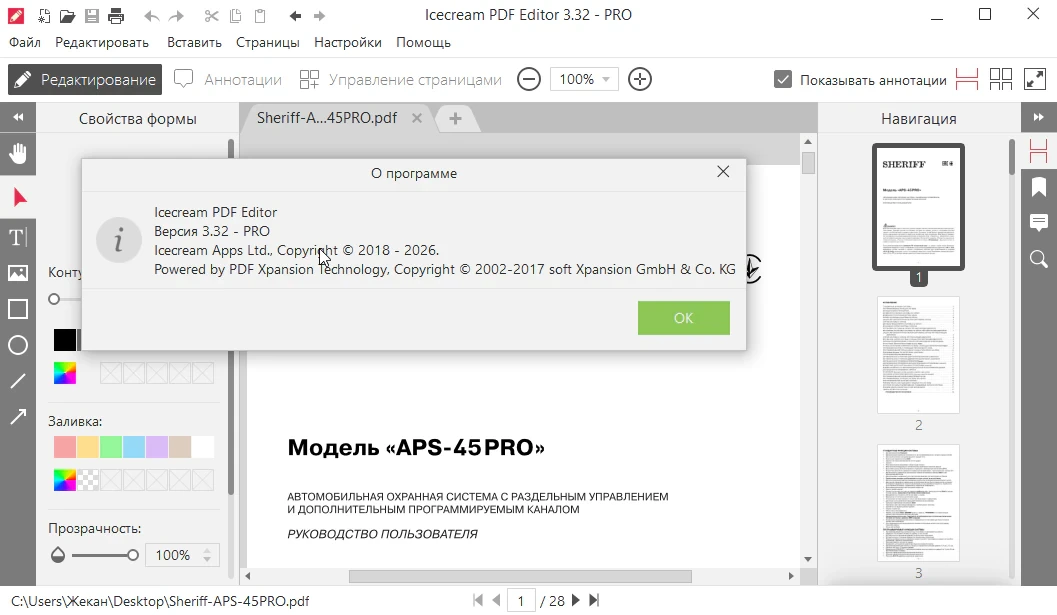Image resolution: width=1057 pixels, height=615 pixels.
Task: Open the Страницы menu
Action: coord(268,42)
